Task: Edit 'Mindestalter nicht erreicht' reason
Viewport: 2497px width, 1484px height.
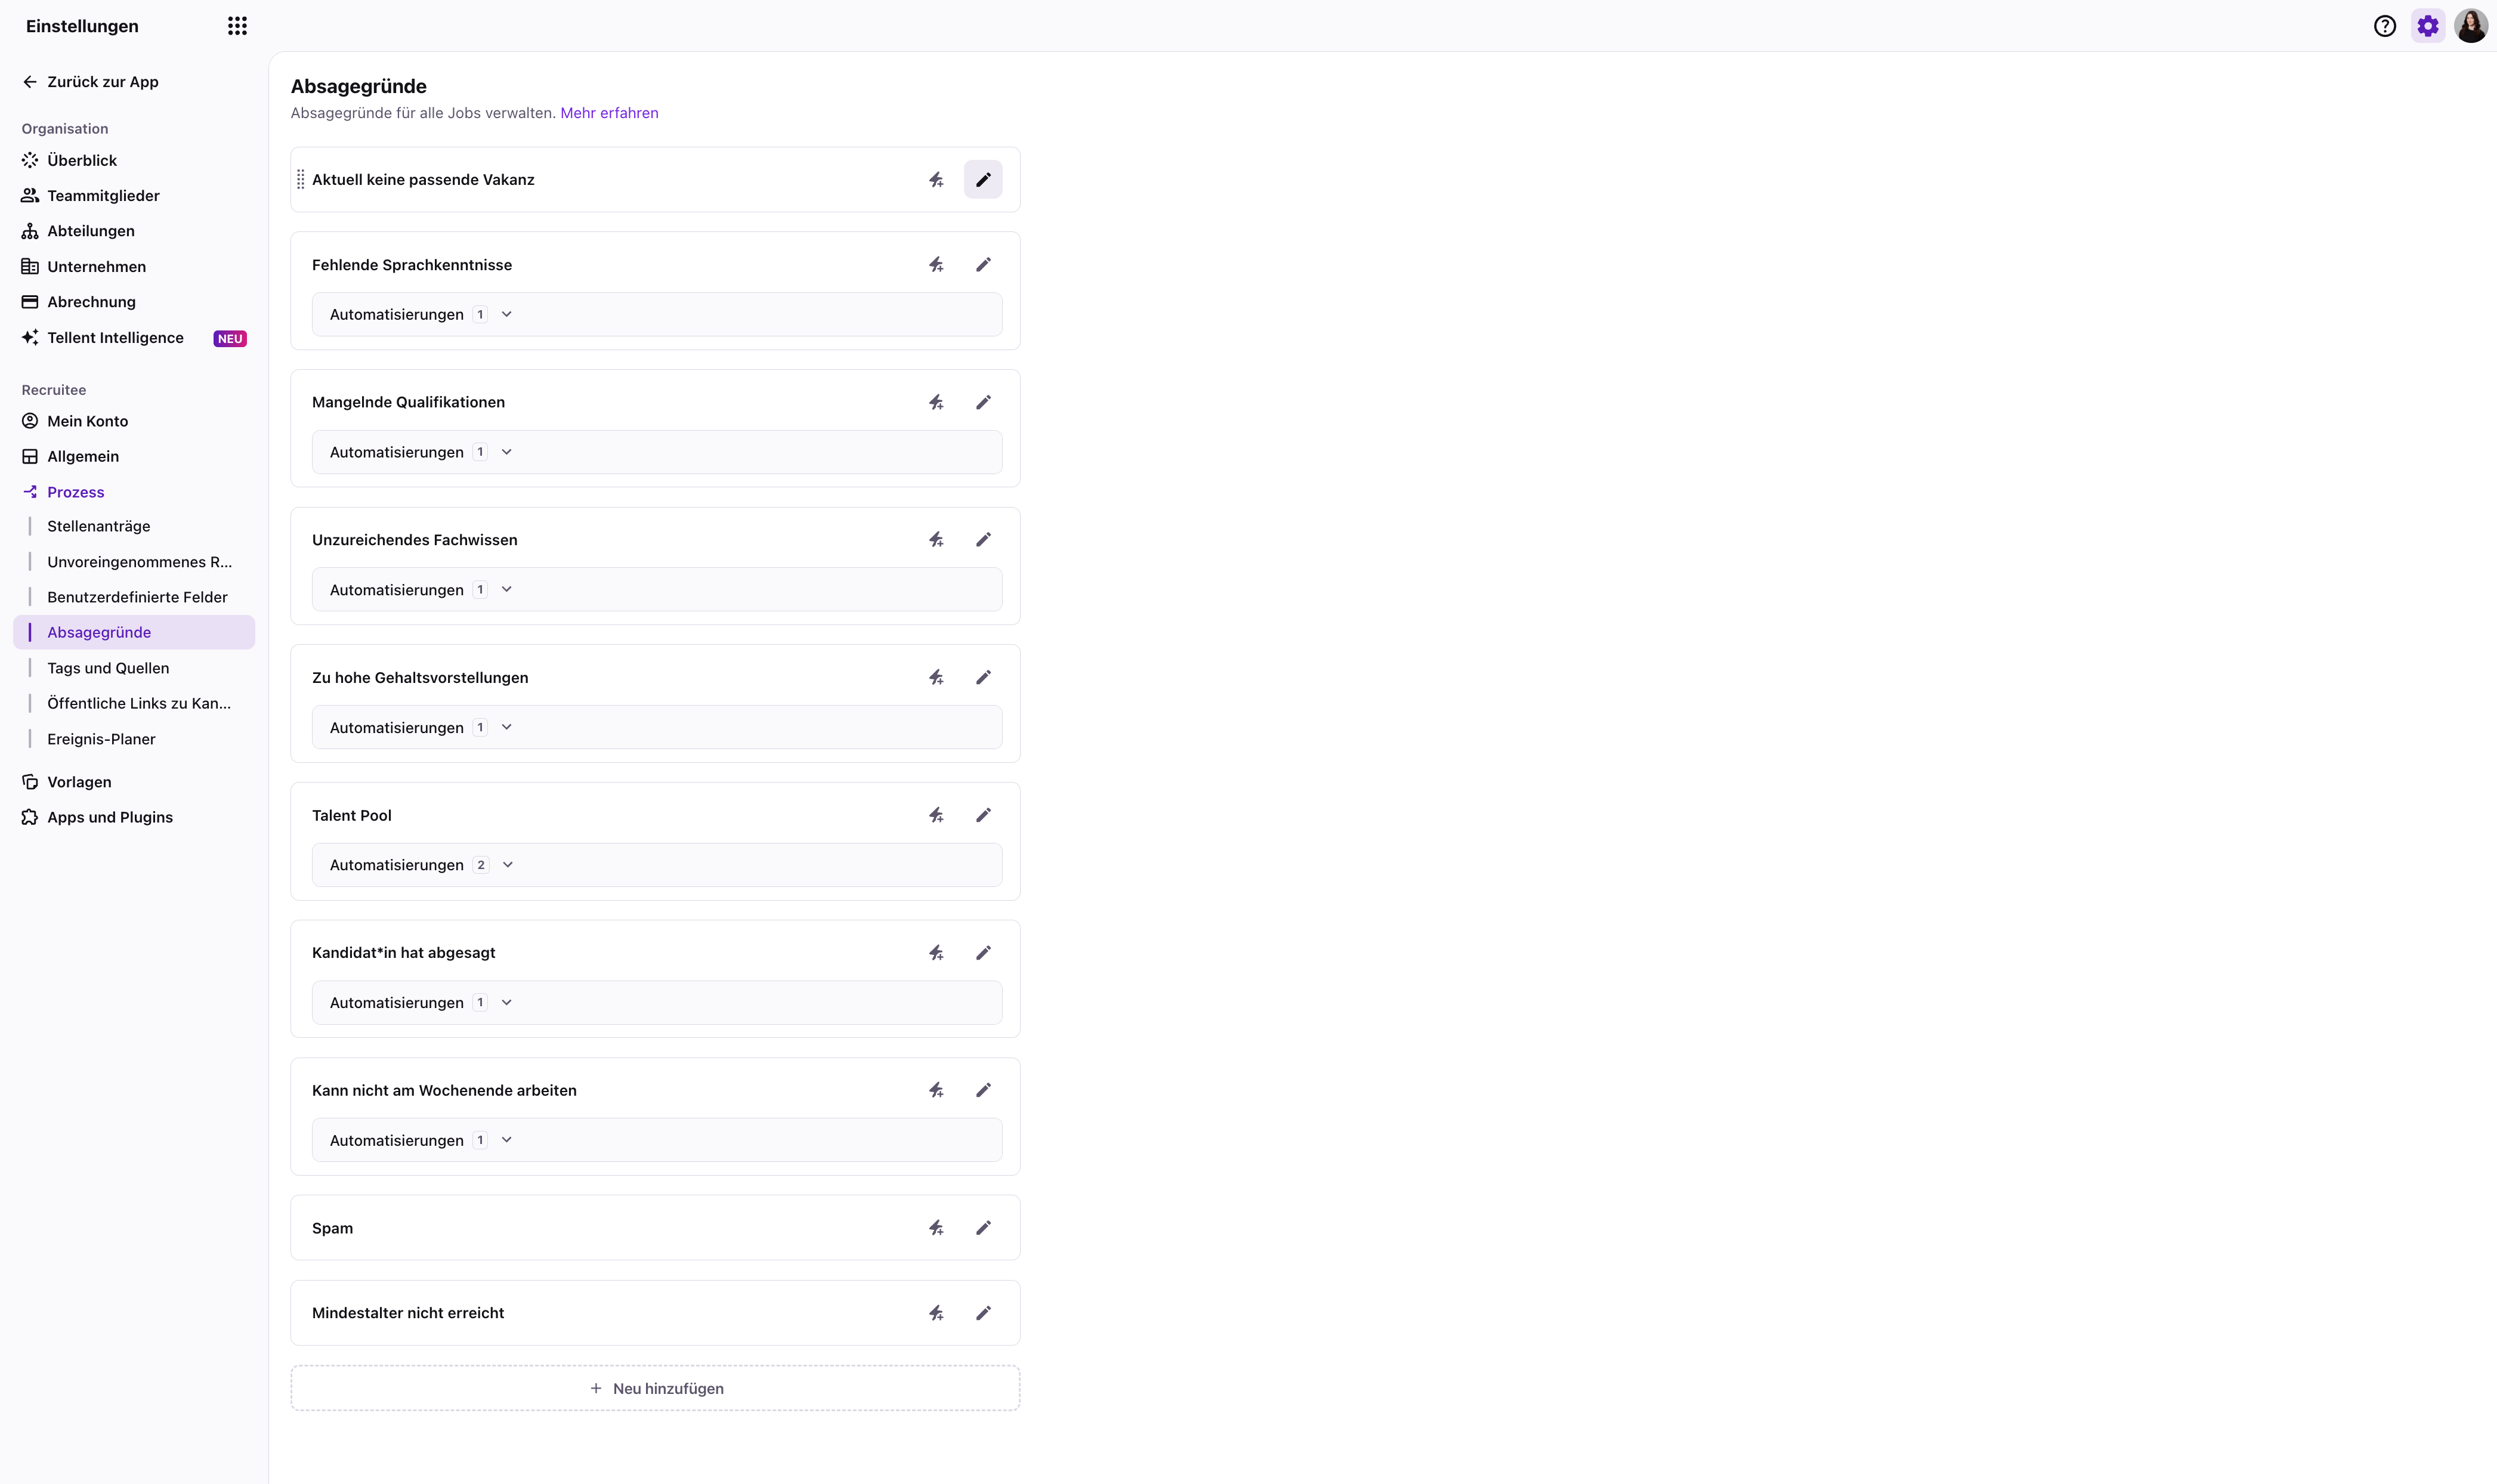Action: (x=982, y=1313)
